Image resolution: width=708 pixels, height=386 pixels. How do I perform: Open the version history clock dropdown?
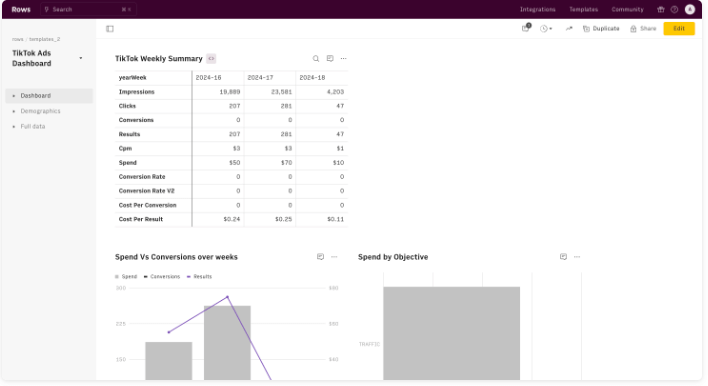(x=546, y=28)
